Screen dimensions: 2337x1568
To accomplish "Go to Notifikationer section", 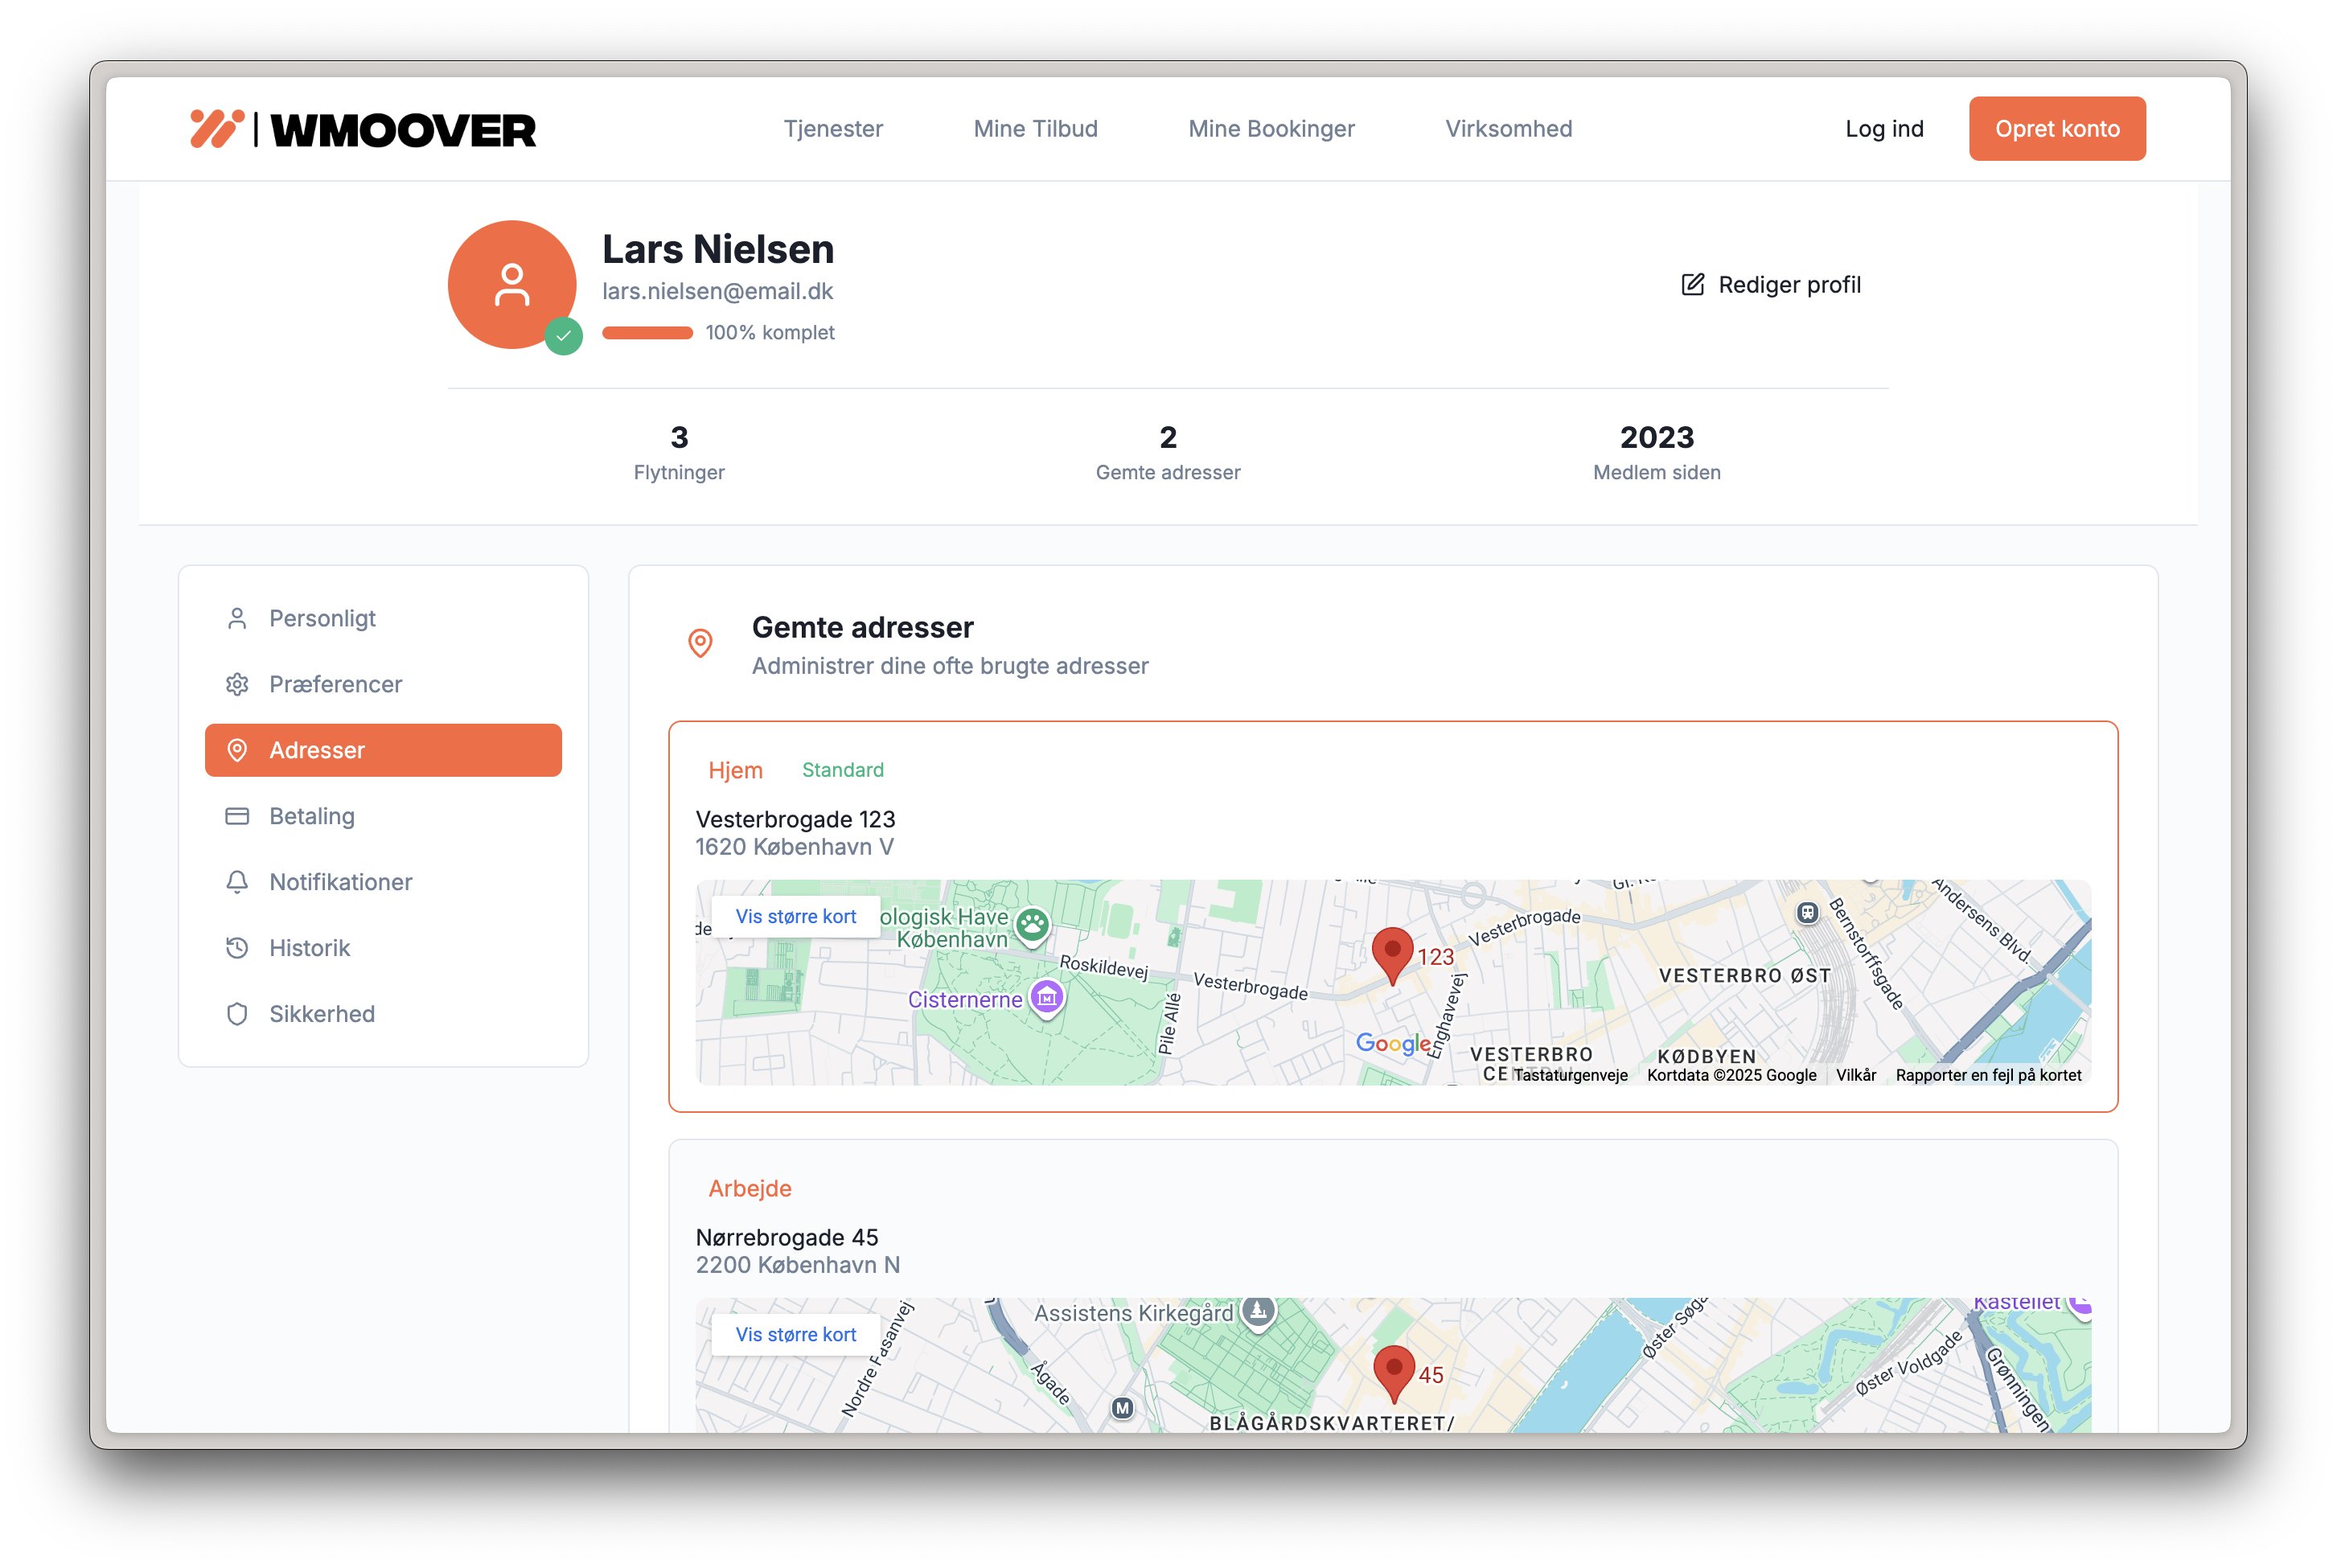I will point(340,882).
